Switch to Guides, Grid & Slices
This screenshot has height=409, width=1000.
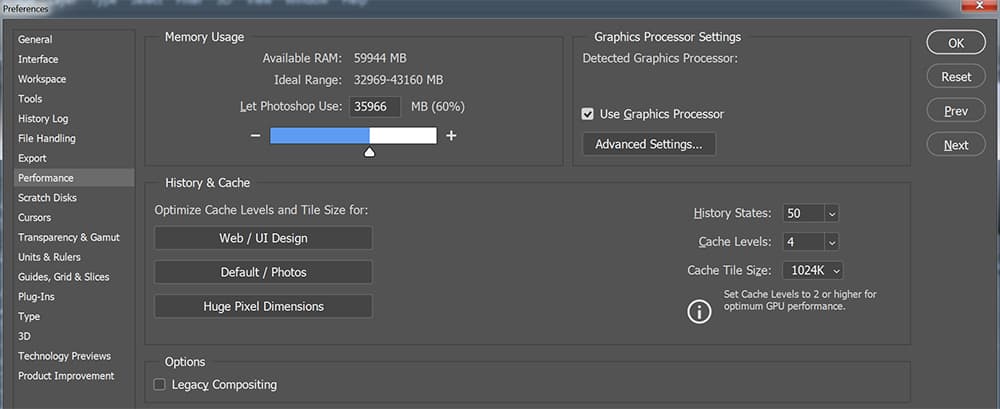point(74,277)
